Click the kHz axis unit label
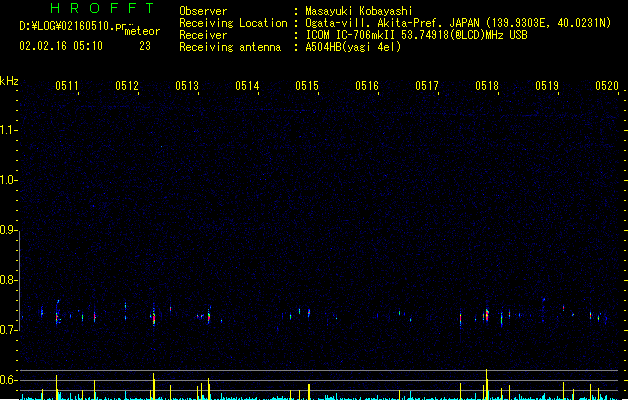The width and height of the screenshot is (629, 400). [9, 81]
